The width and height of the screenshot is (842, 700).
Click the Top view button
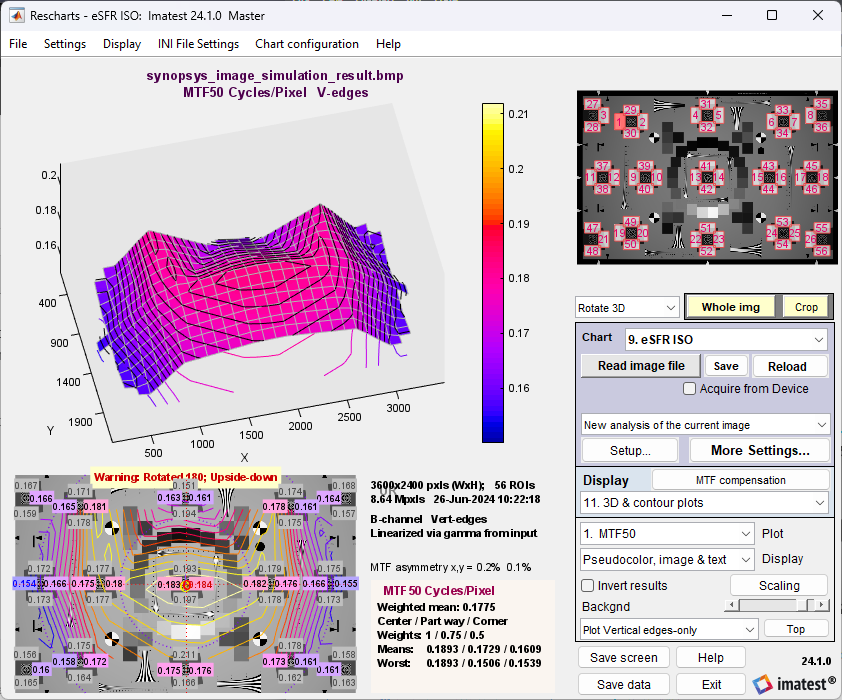[x=795, y=629]
